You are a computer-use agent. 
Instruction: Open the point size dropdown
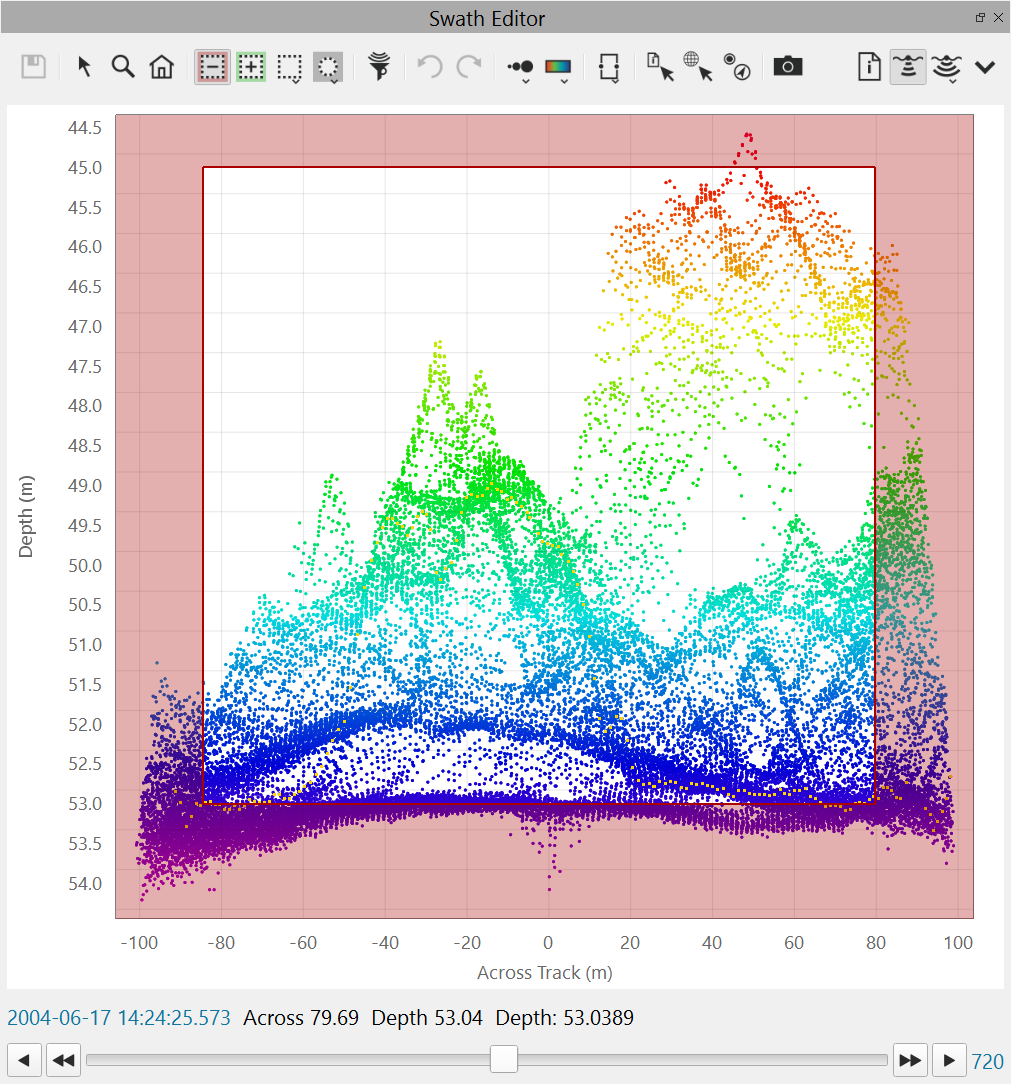pos(521,68)
